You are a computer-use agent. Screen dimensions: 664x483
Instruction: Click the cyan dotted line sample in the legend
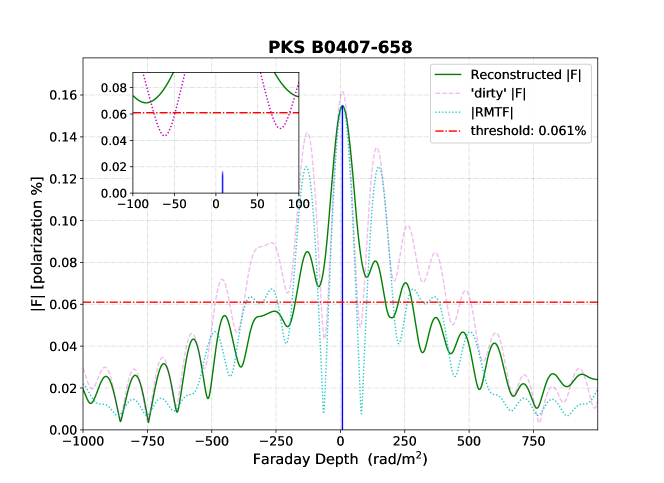[448, 112]
